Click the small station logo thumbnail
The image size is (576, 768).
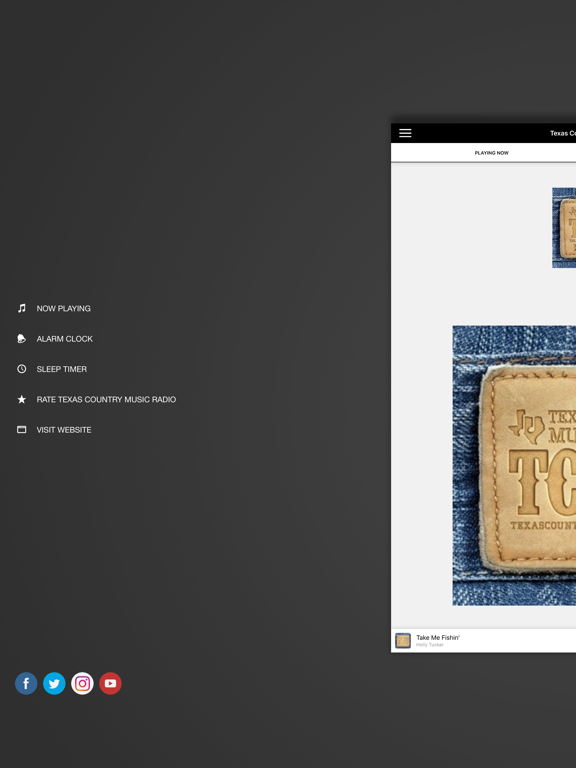coord(564,228)
